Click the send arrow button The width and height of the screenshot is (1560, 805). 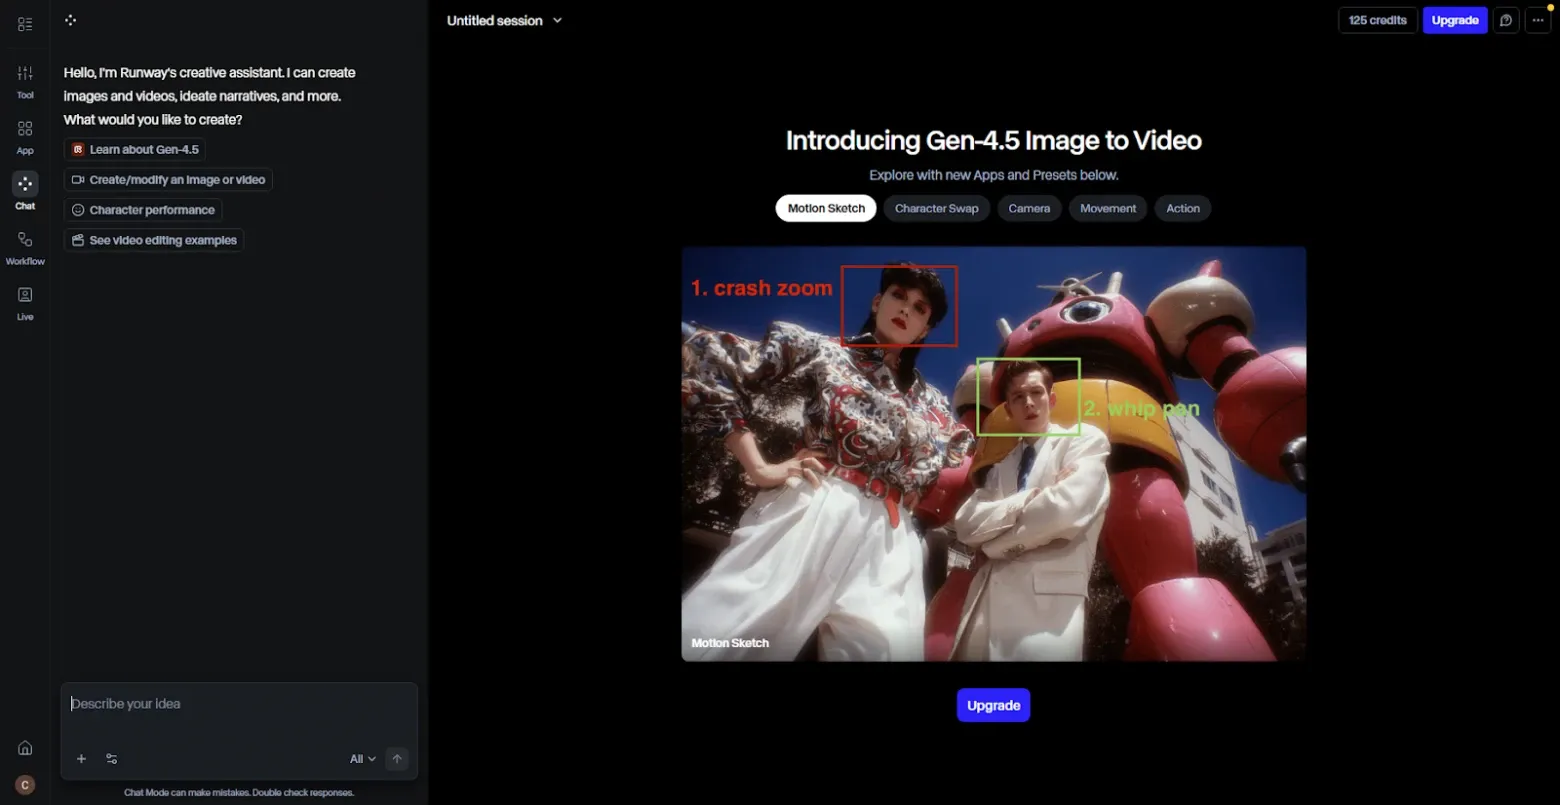point(397,759)
